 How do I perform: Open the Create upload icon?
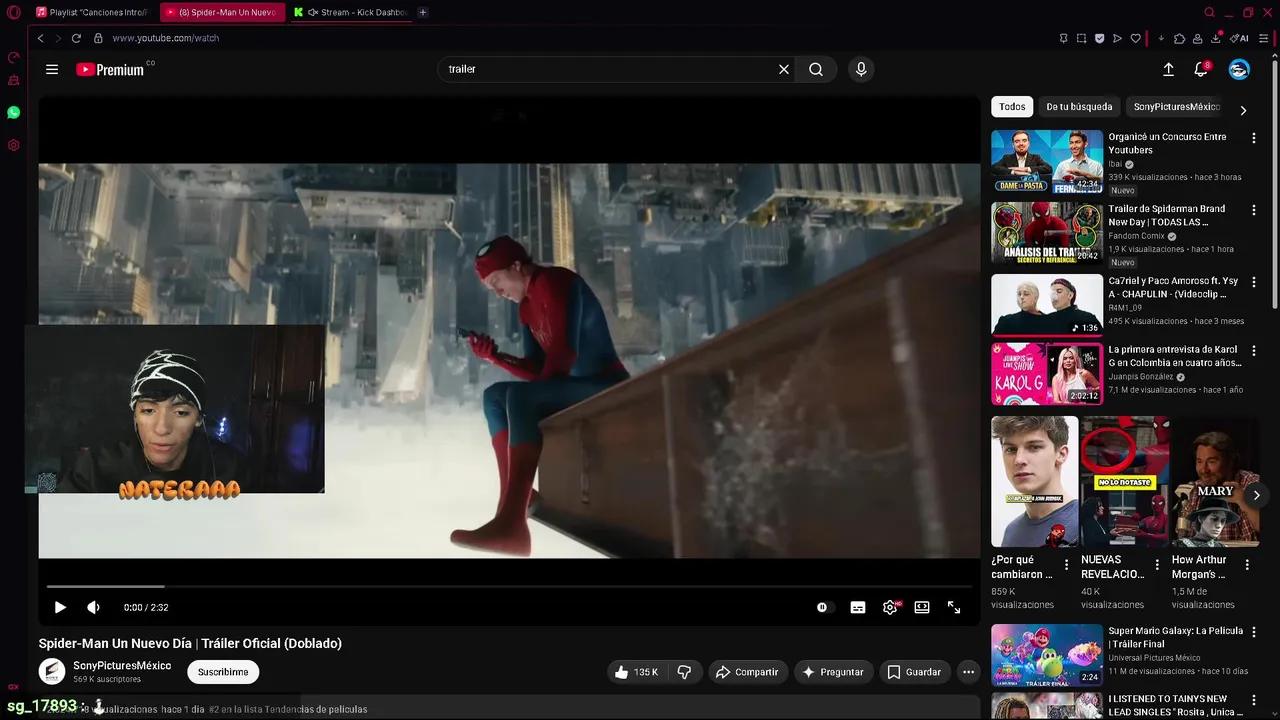coord(1168,69)
